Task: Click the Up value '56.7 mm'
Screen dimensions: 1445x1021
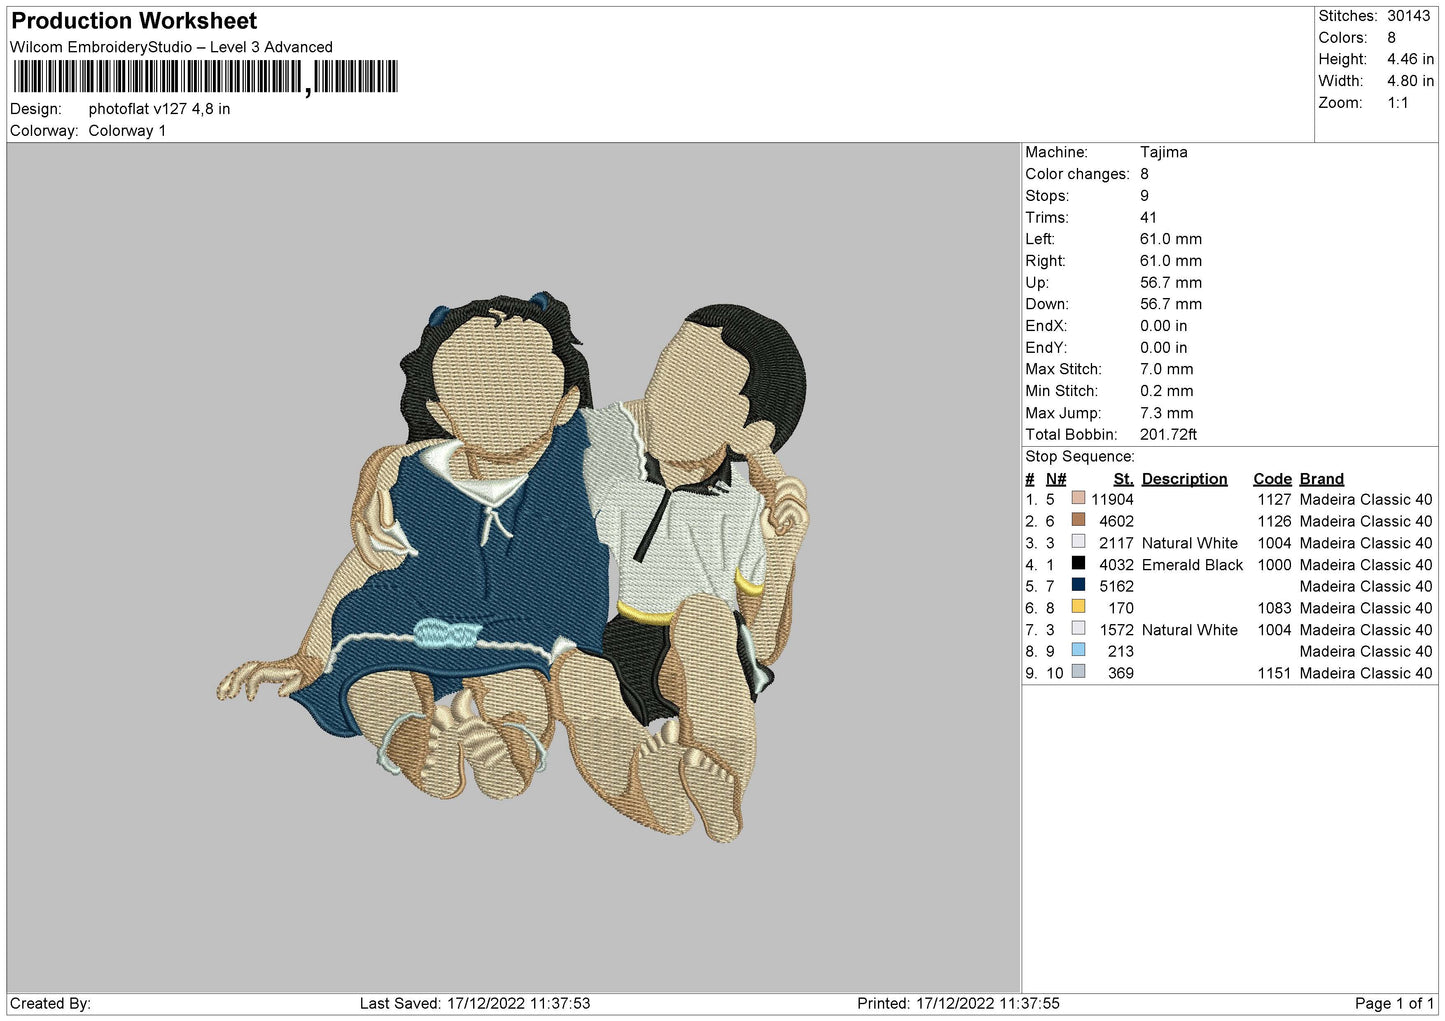Action: (1171, 283)
